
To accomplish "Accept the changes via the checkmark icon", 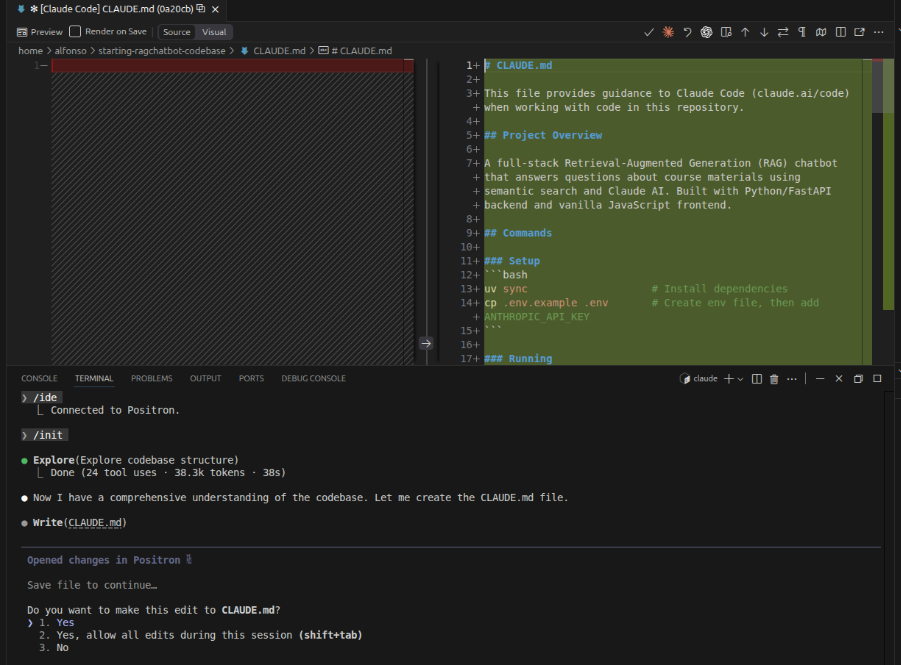I will (x=649, y=32).
